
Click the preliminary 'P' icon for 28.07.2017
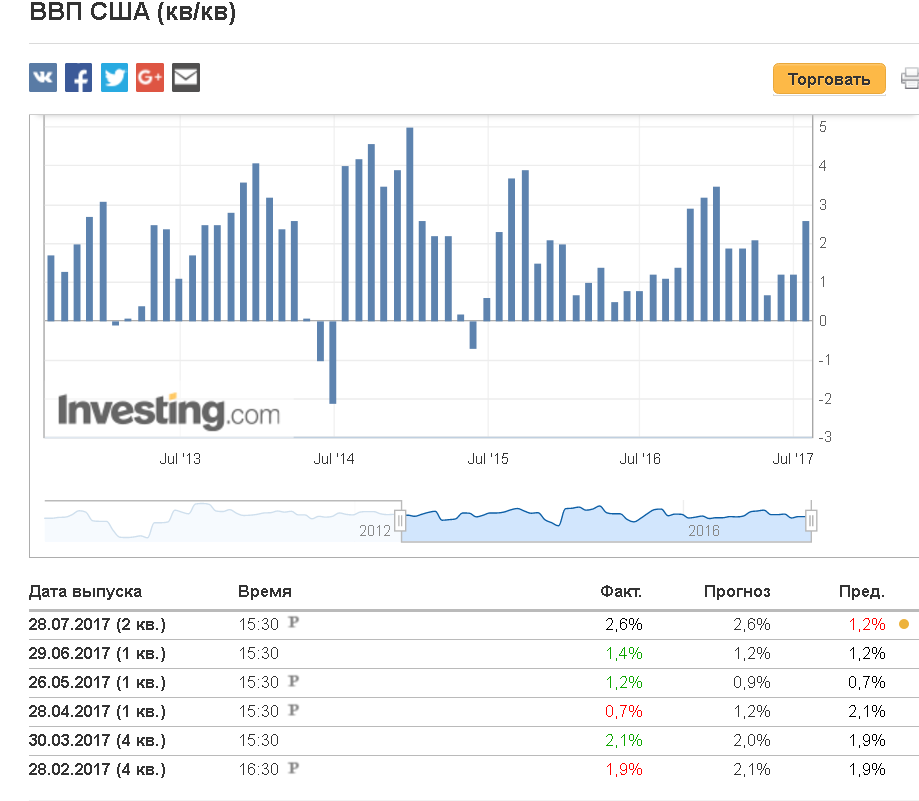click(x=294, y=622)
